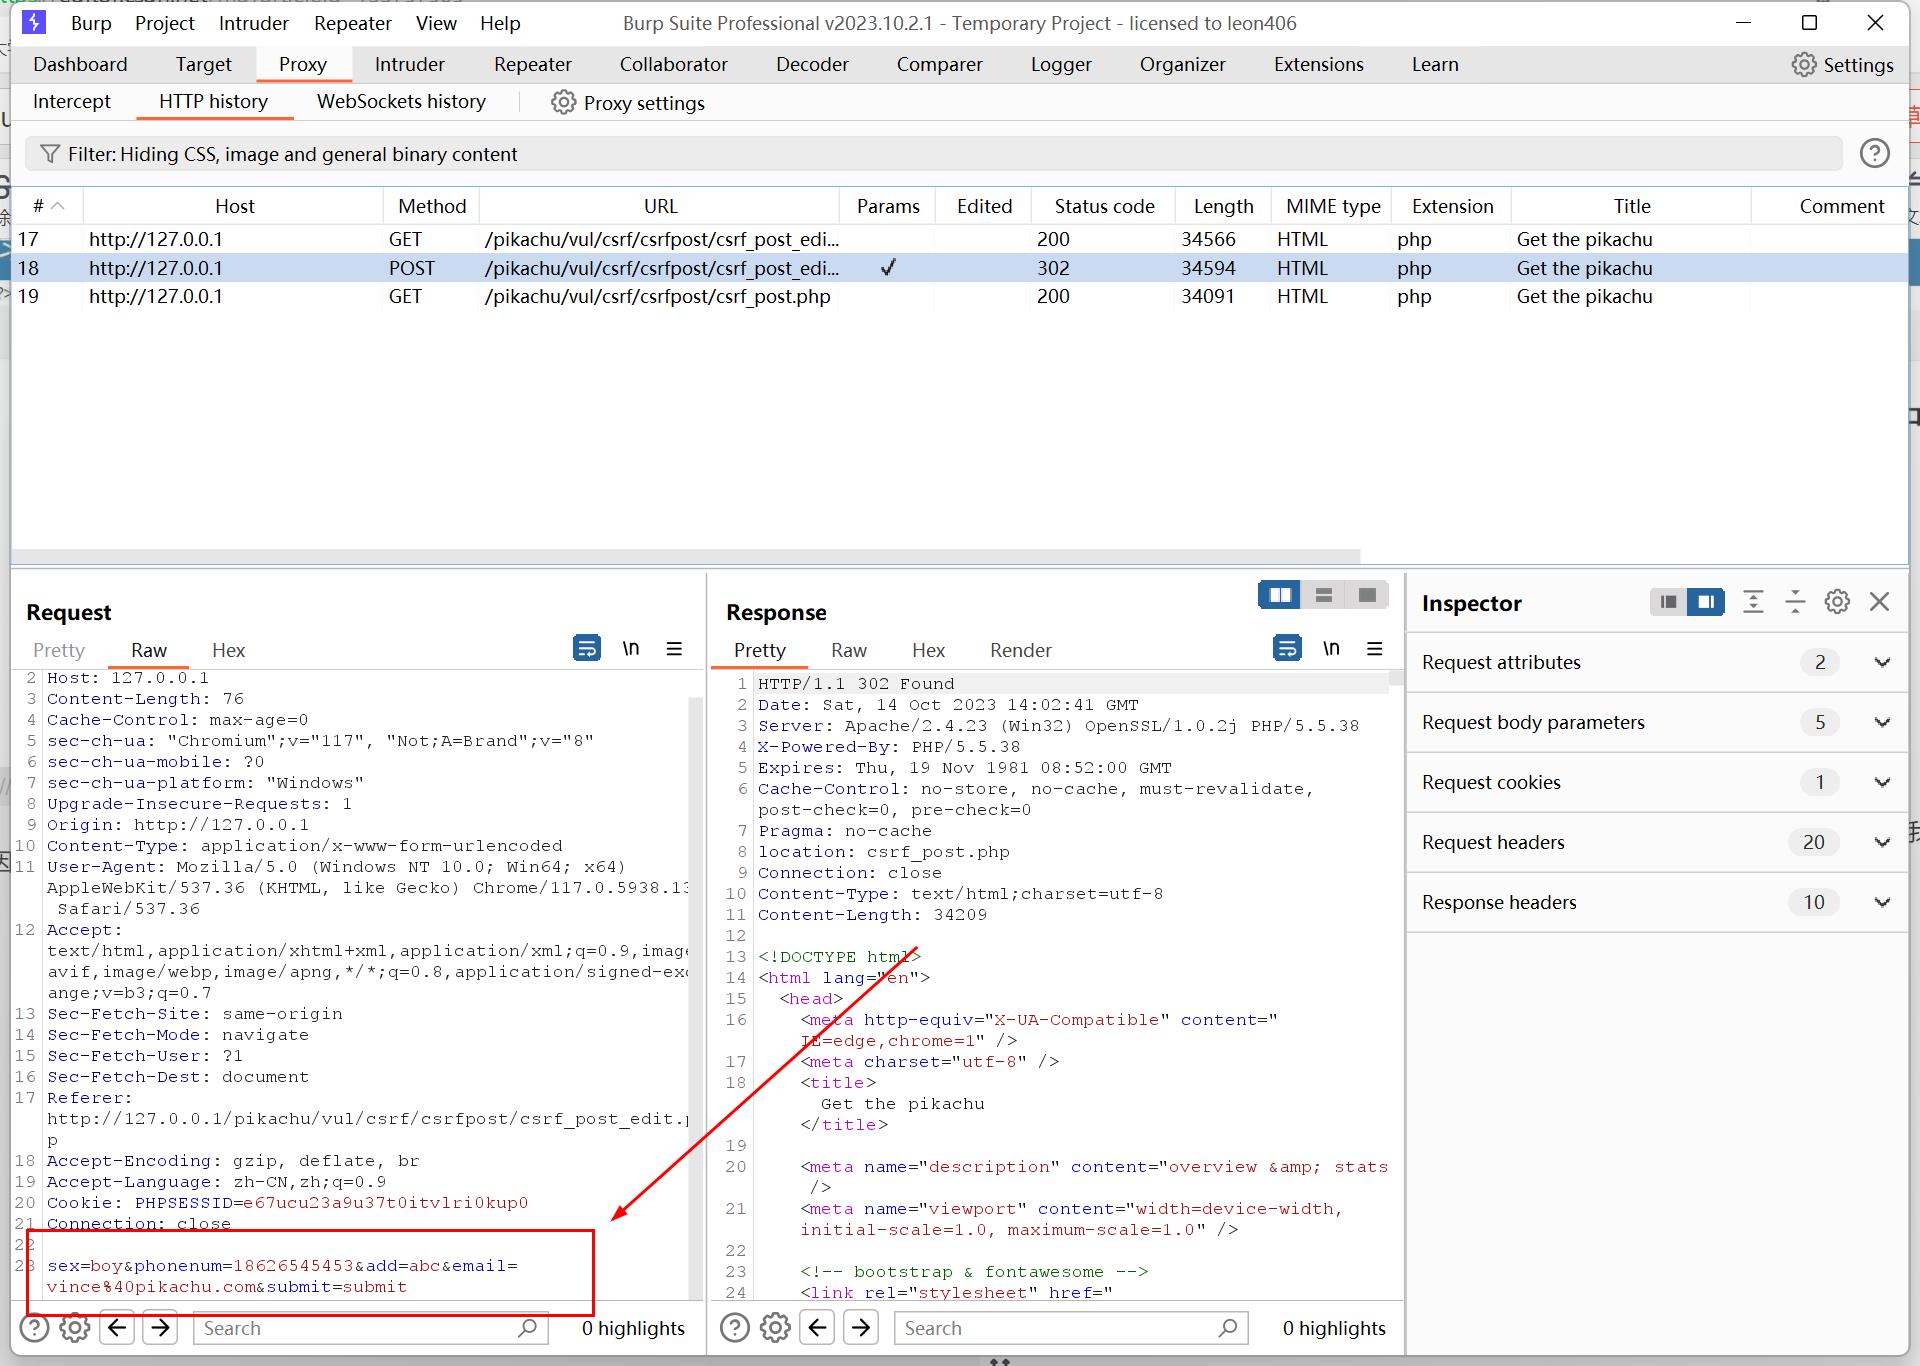Switch to the Repeater tab

pos(533,64)
